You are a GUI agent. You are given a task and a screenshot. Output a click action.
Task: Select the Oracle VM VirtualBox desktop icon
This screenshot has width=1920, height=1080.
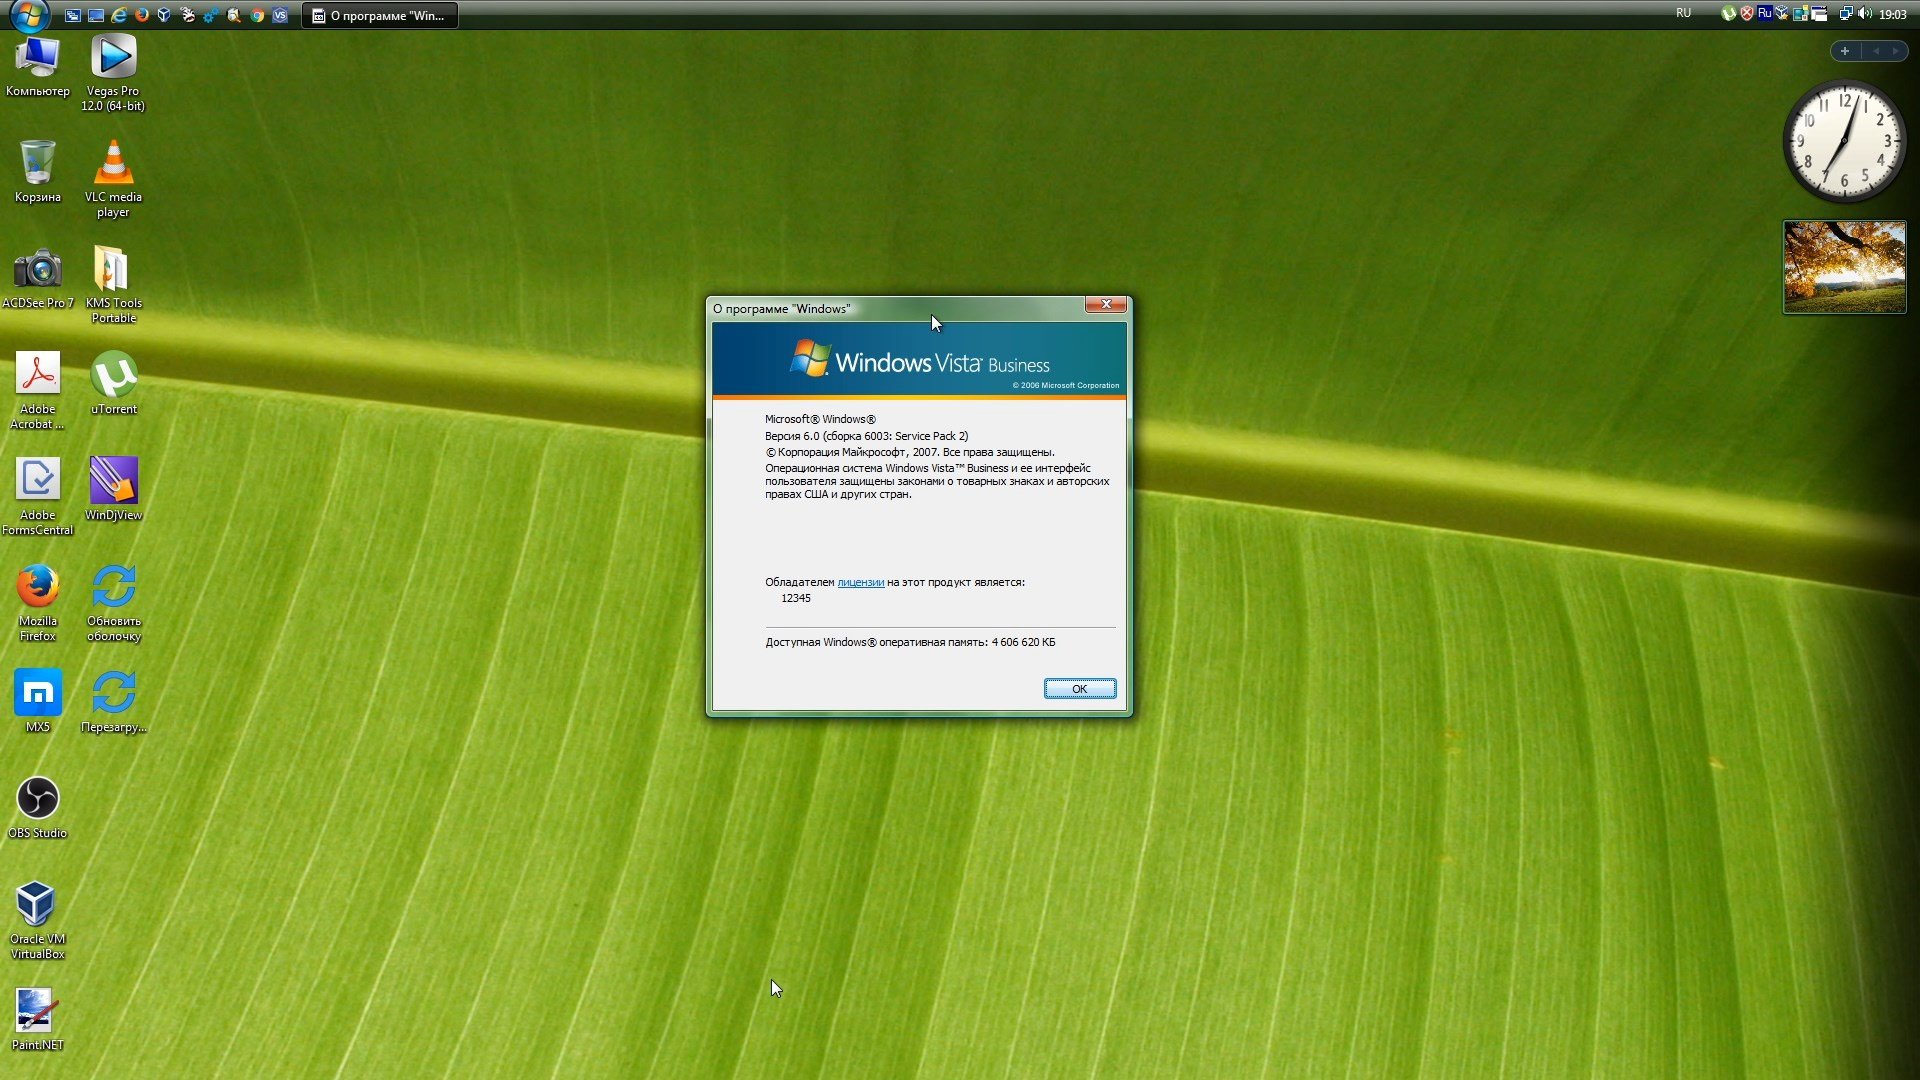pyautogui.click(x=38, y=920)
